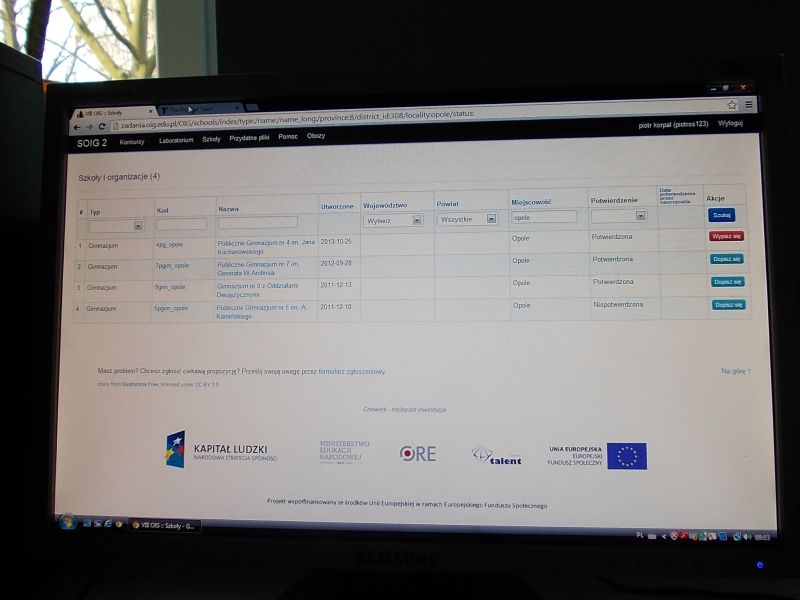The image size is (800, 600).
Task: Bookmark the page with the star icon
Action: (x=732, y=104)
